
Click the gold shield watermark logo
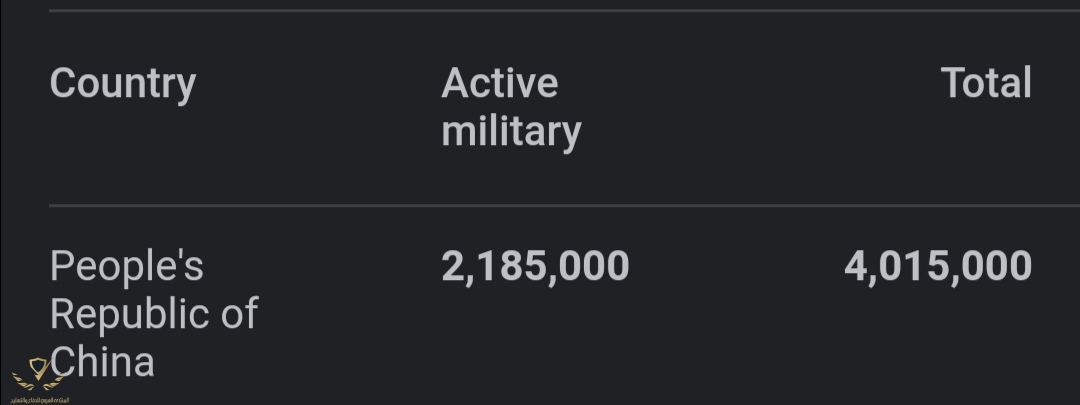(x=40, y=368)
